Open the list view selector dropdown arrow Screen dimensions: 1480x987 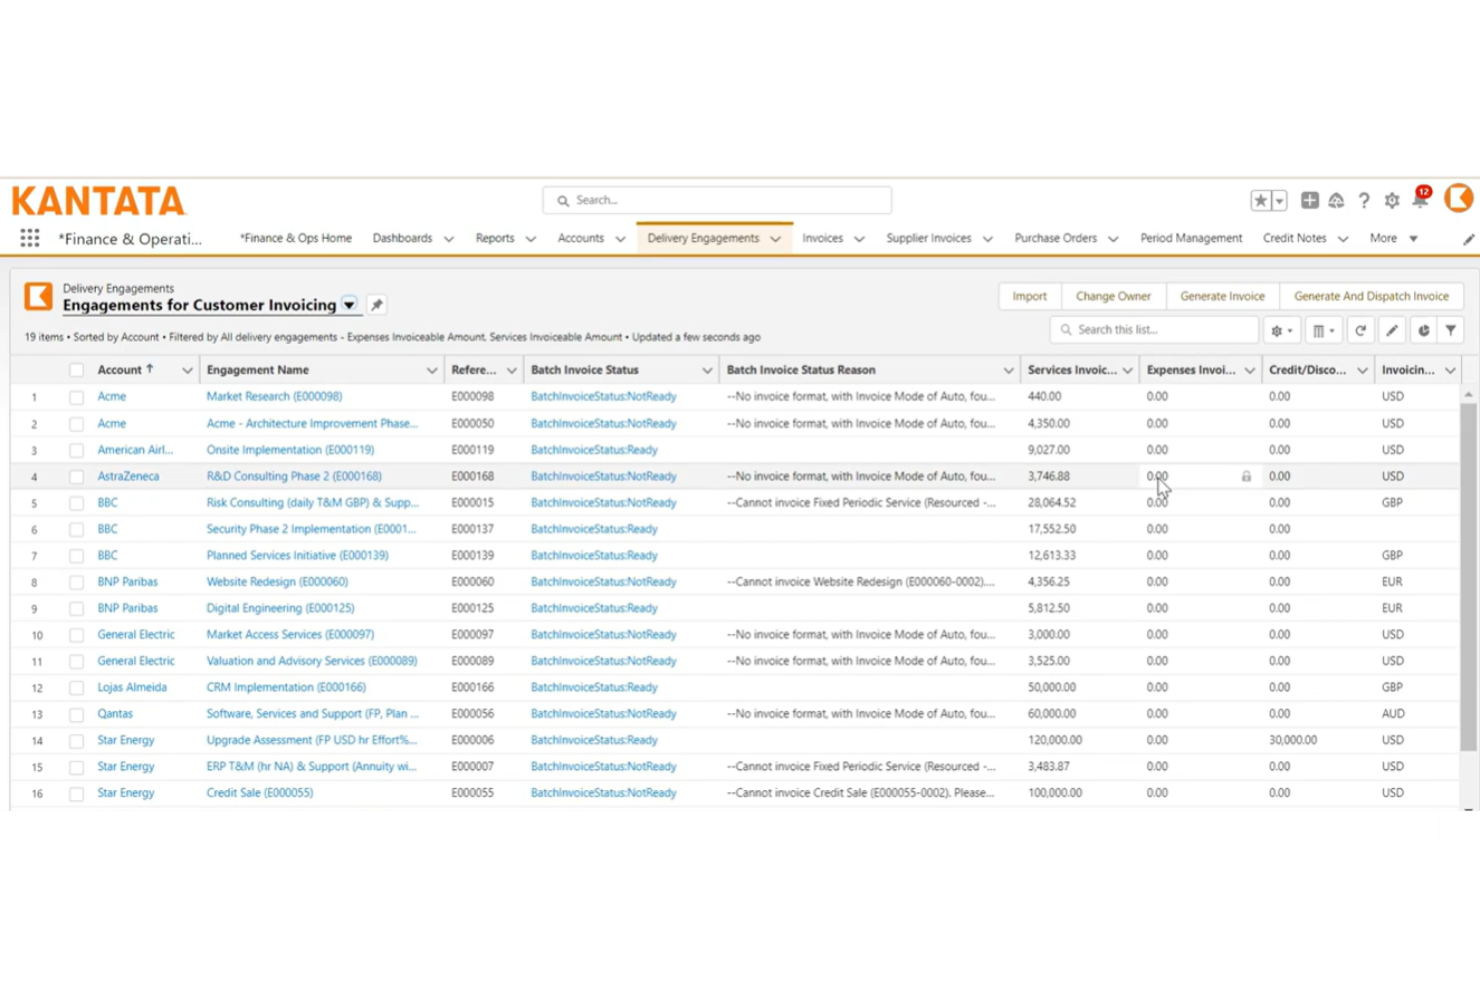pyautogui.click(x=349, y=305)
